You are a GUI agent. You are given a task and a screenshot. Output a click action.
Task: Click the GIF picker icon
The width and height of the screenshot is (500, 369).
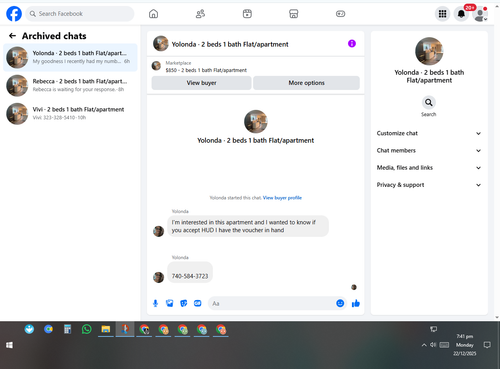click(x=198, y=303)
